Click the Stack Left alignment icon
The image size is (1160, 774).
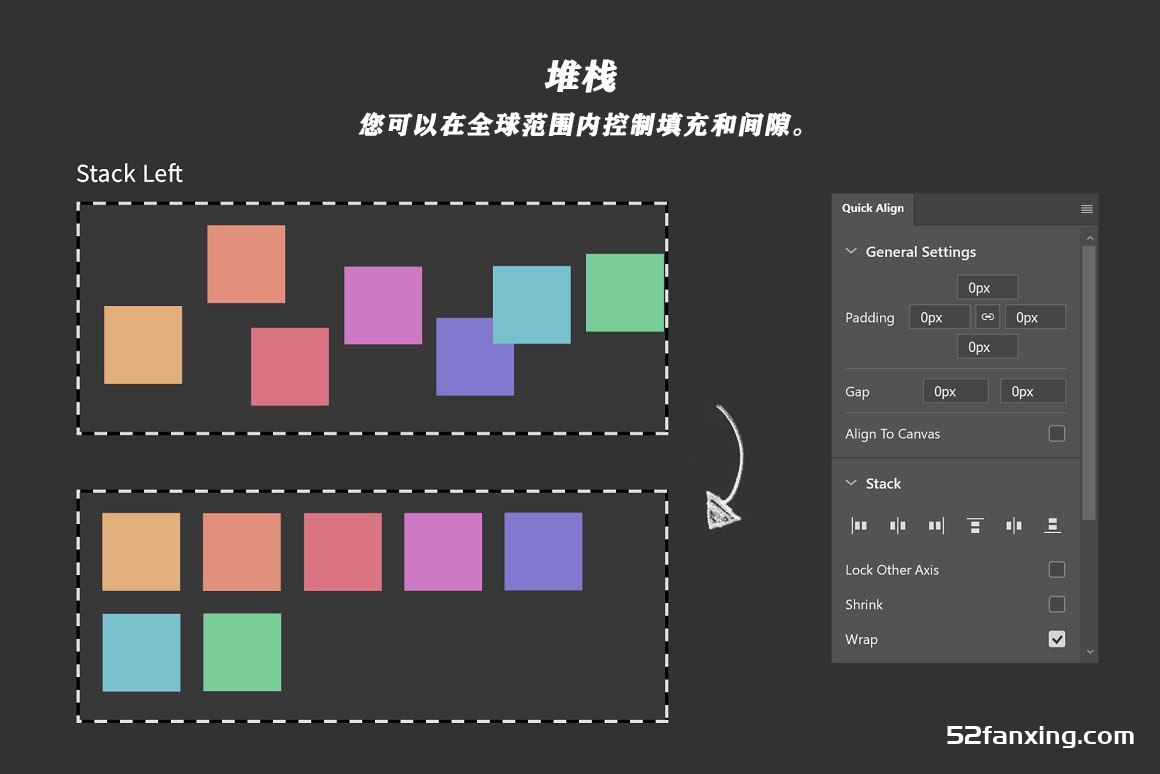pos(859,525)
